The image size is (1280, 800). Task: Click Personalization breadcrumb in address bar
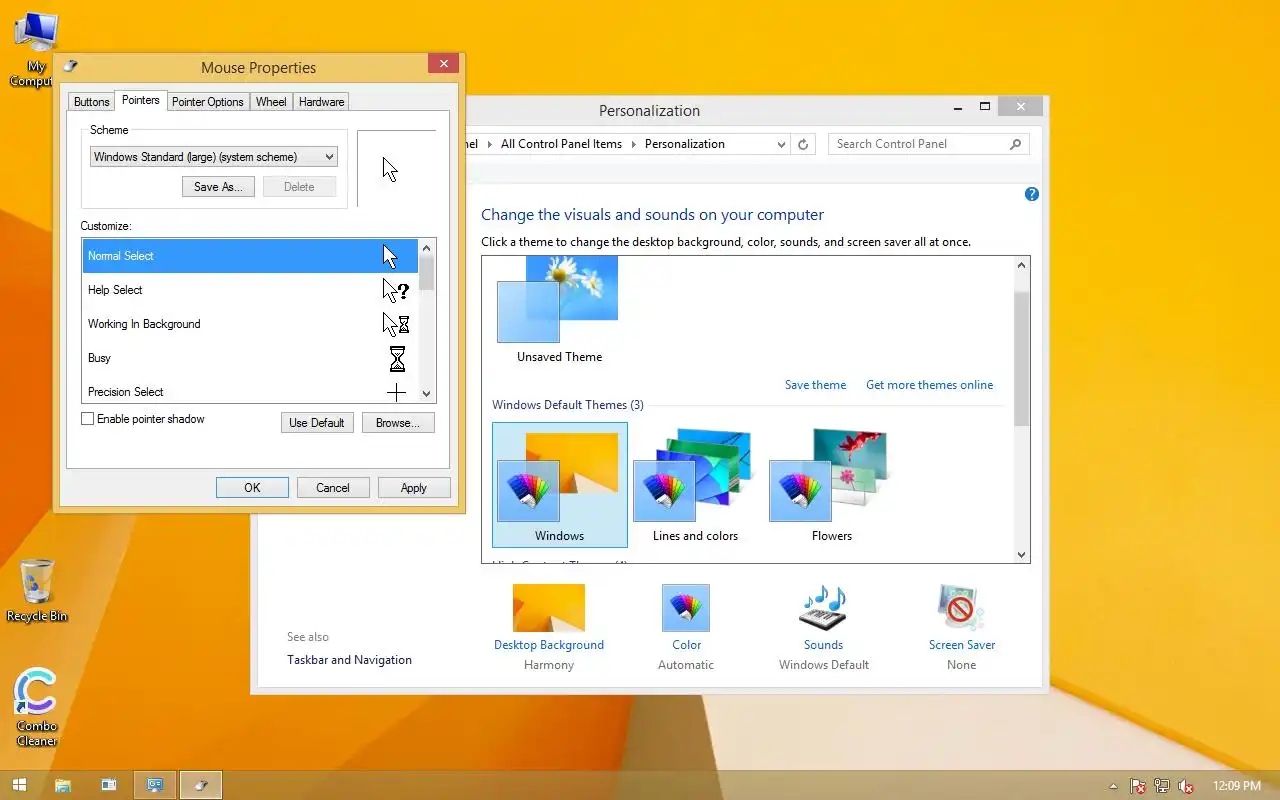[x=685, y=144]
